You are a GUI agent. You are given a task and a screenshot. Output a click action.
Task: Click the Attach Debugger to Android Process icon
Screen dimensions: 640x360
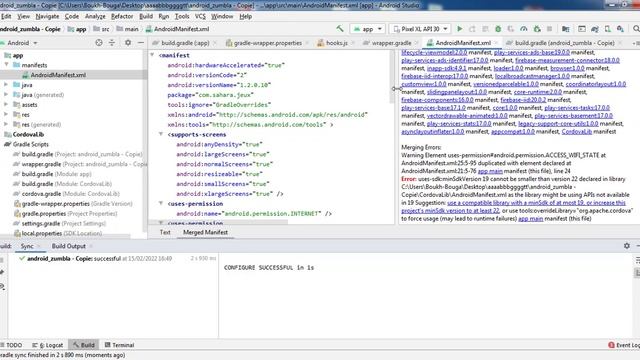[x=537, y=29]
